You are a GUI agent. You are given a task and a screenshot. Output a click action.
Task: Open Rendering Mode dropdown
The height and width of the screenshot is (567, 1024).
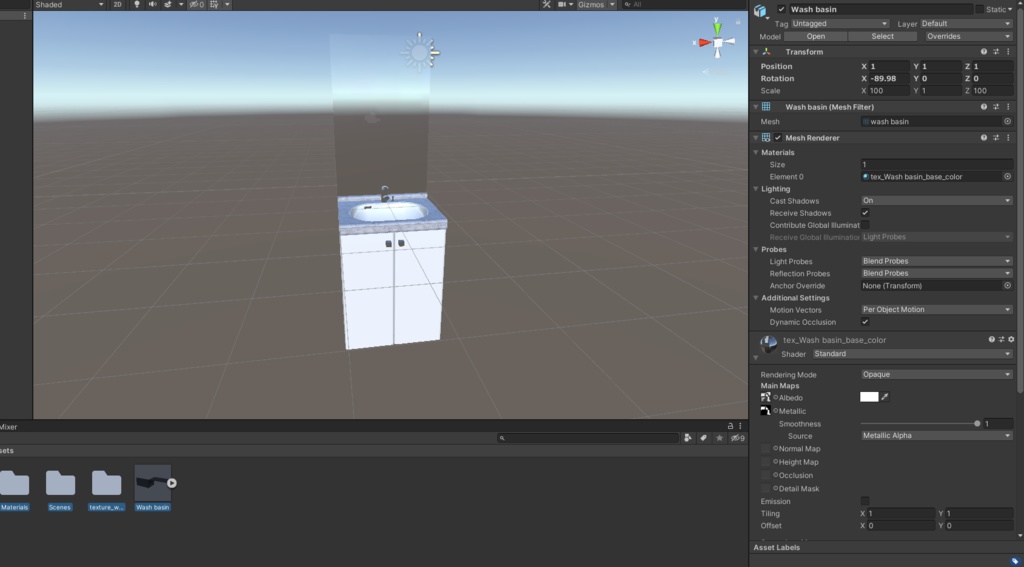tap(937, 374)
